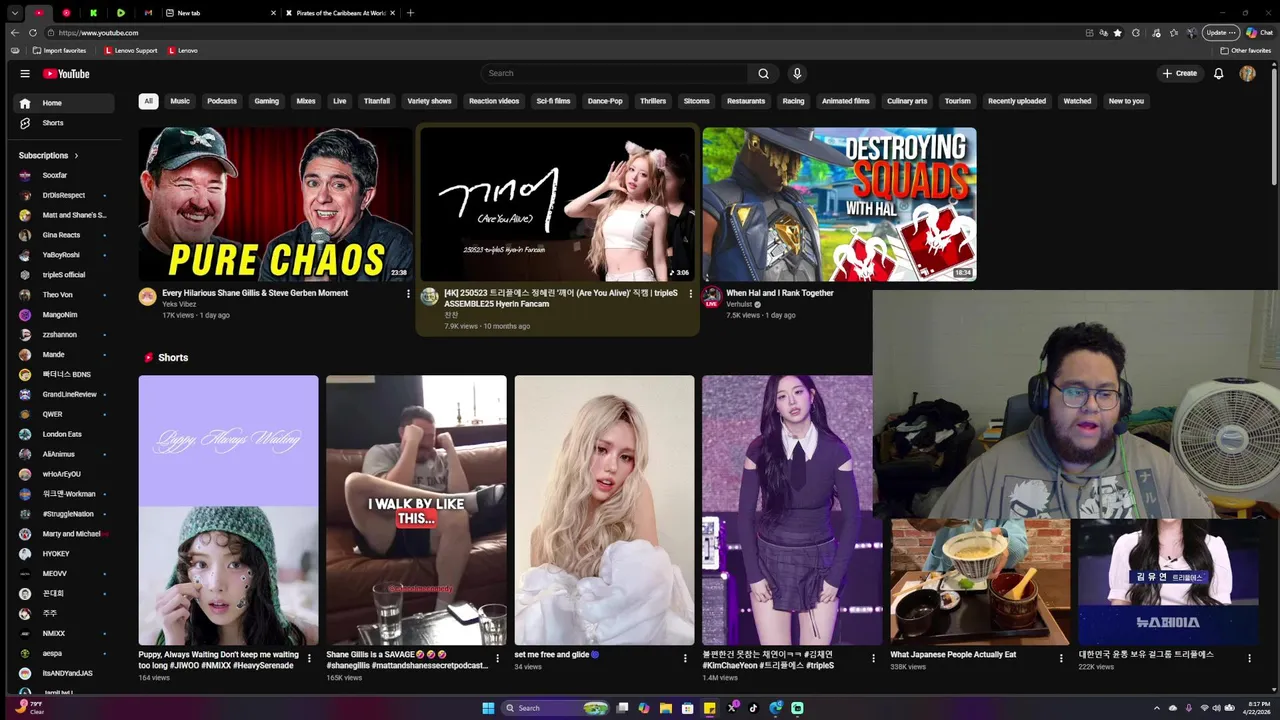This screenshot has width=1280, height=720.
Task: Open File Explorer from the taskbar
Action: tap(665, 708)
